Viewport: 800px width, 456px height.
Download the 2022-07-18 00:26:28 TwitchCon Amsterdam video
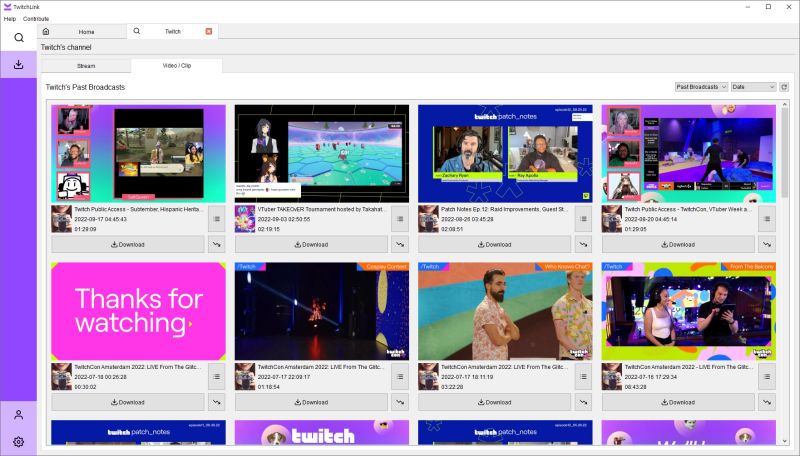coord(128,402)
